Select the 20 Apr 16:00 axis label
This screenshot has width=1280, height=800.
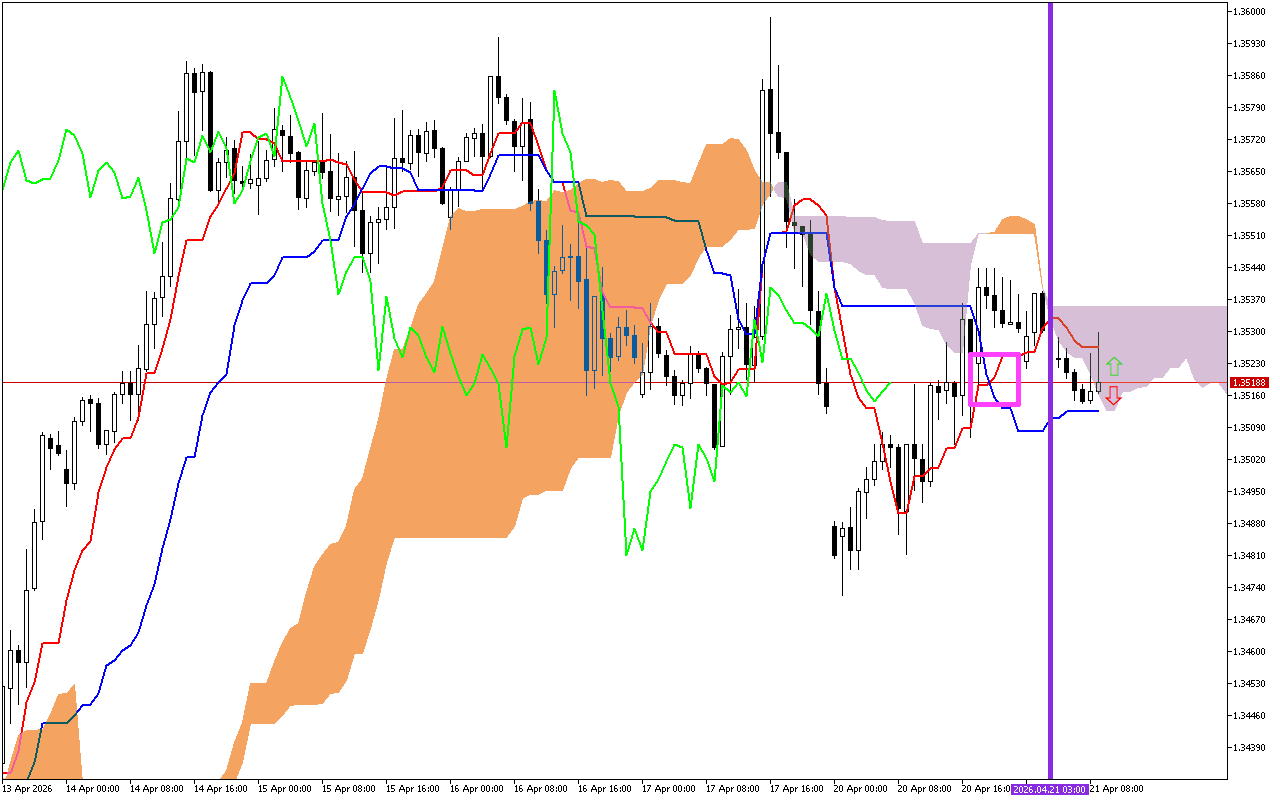[986, 788]
